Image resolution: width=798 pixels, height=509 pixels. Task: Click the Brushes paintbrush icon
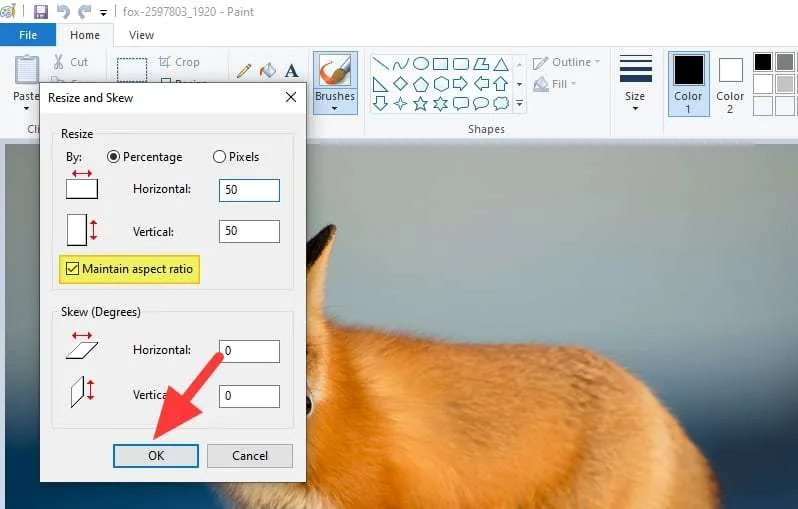click(x=335, y=70)
